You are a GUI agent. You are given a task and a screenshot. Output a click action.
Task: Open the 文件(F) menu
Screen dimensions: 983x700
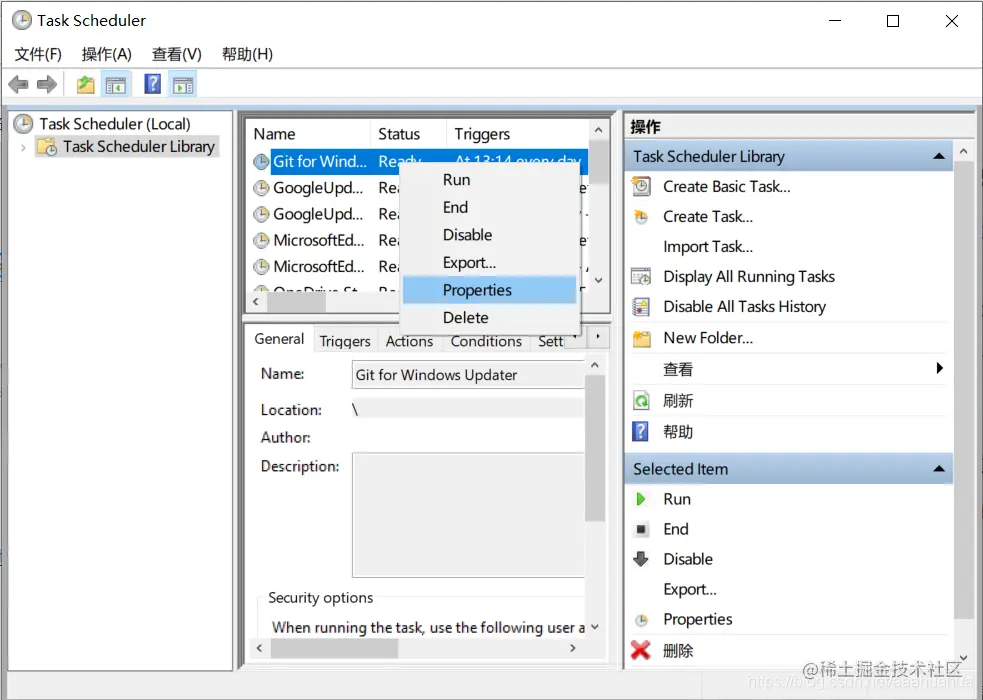point(38,55)
